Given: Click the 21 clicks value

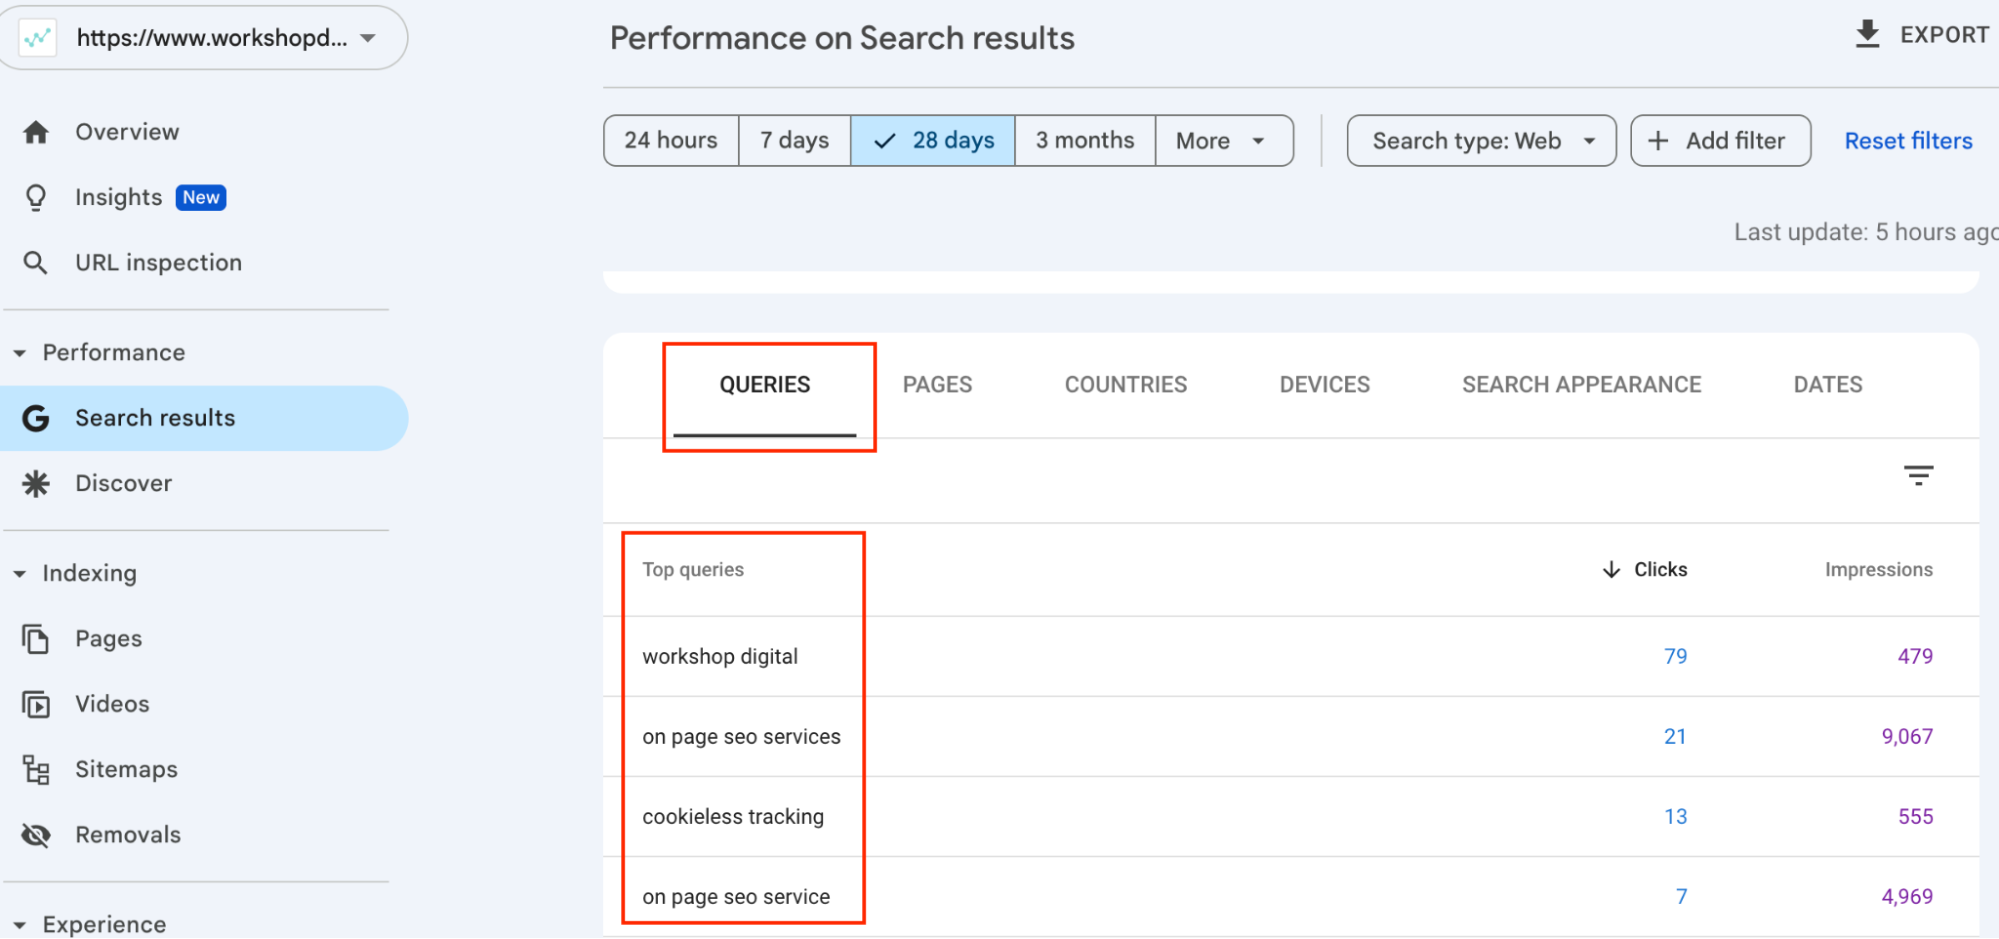Looking at the screenshot, I should 1675,737.
